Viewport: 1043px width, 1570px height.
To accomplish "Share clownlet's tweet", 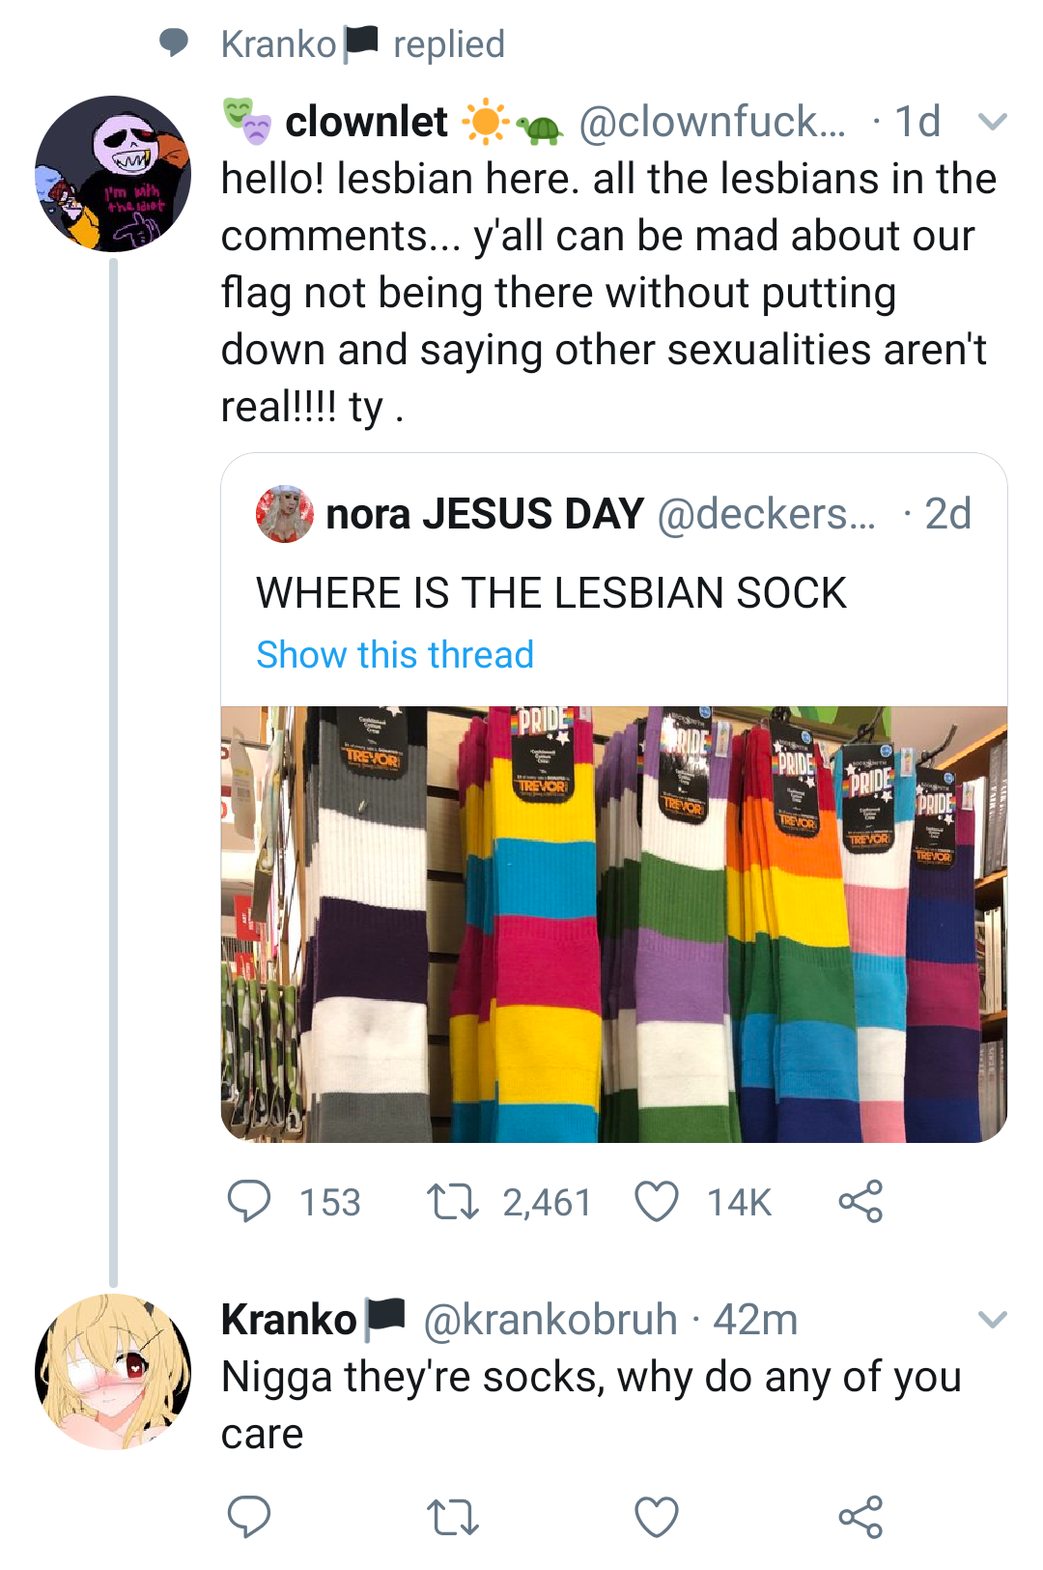I will pyautogui.click(x=860, y=1201).
